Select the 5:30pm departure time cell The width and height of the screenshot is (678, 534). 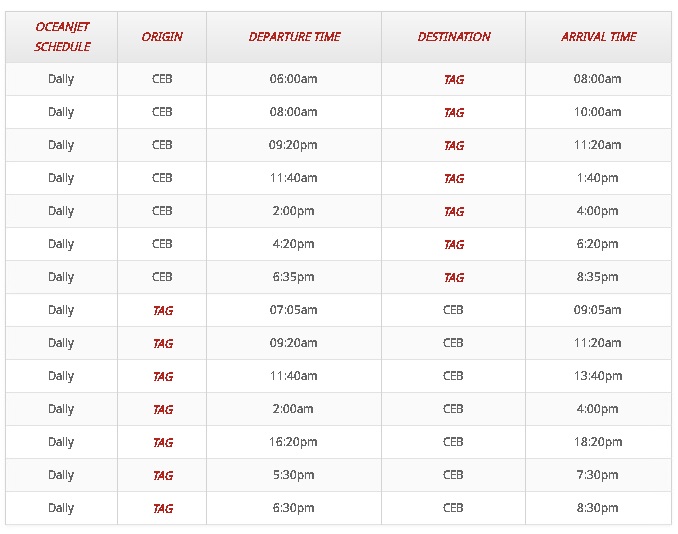pos(294,475)
